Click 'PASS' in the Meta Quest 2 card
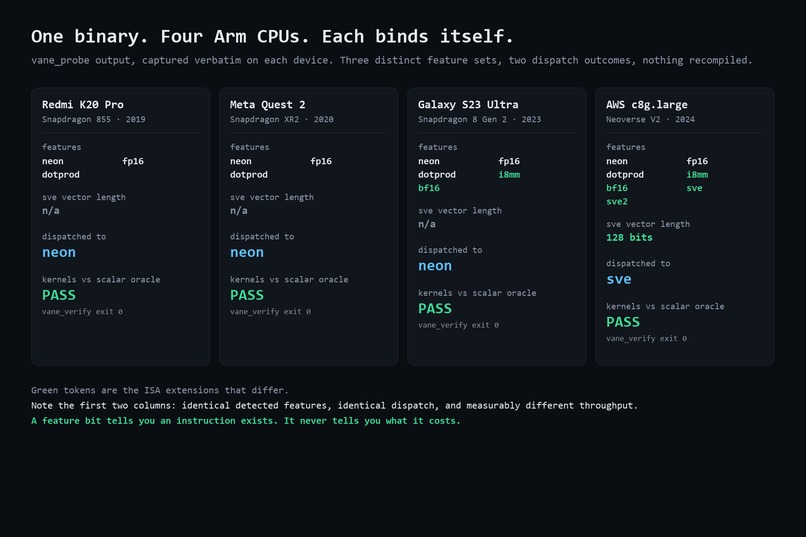Image resolution: width=806 pixels, height=537 pixels. click(x=247, y=295)
